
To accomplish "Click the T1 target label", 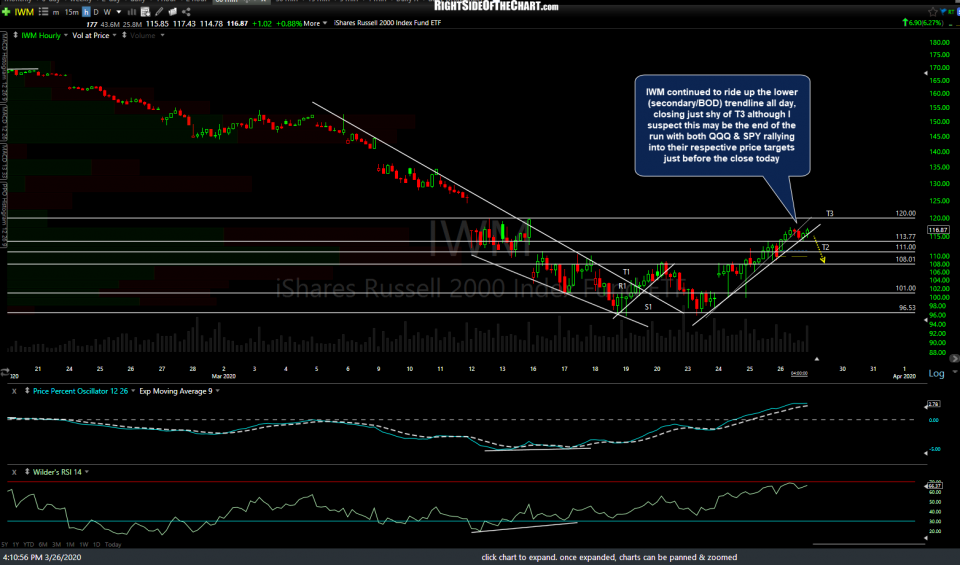I will coord(626,272).
